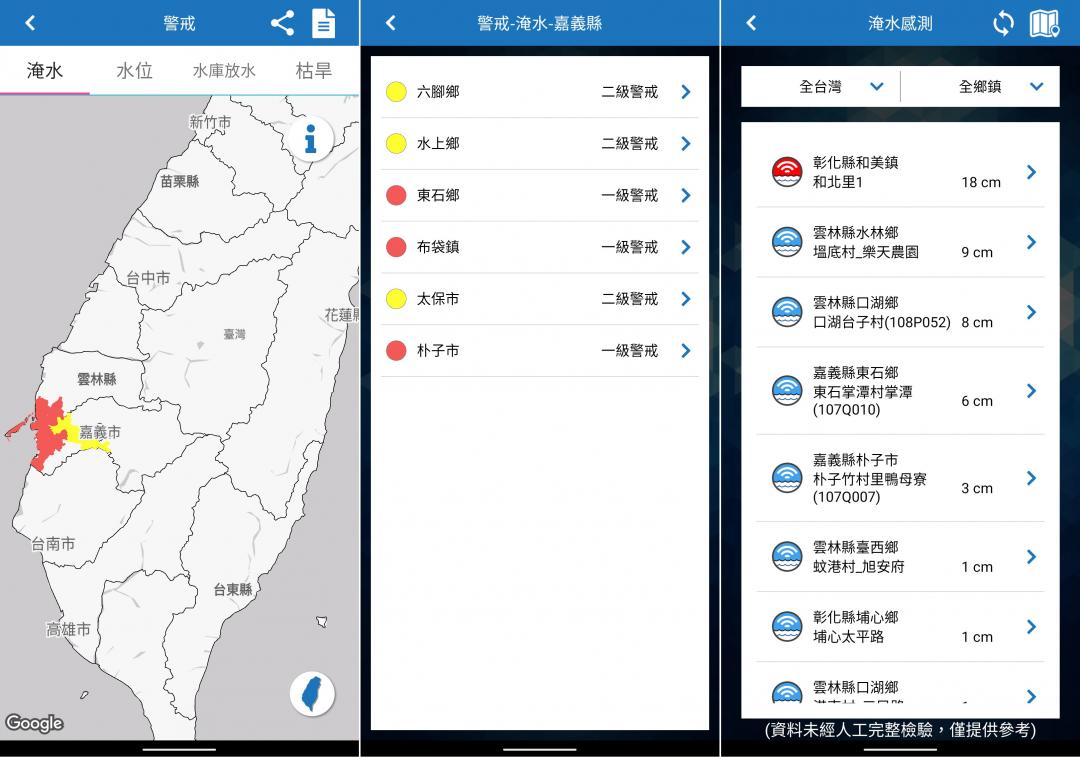Open the map view icon on 淹水感測 screen
Image resolution: width=1080 pixels, height=757 pixels.
click(1047, 21)
